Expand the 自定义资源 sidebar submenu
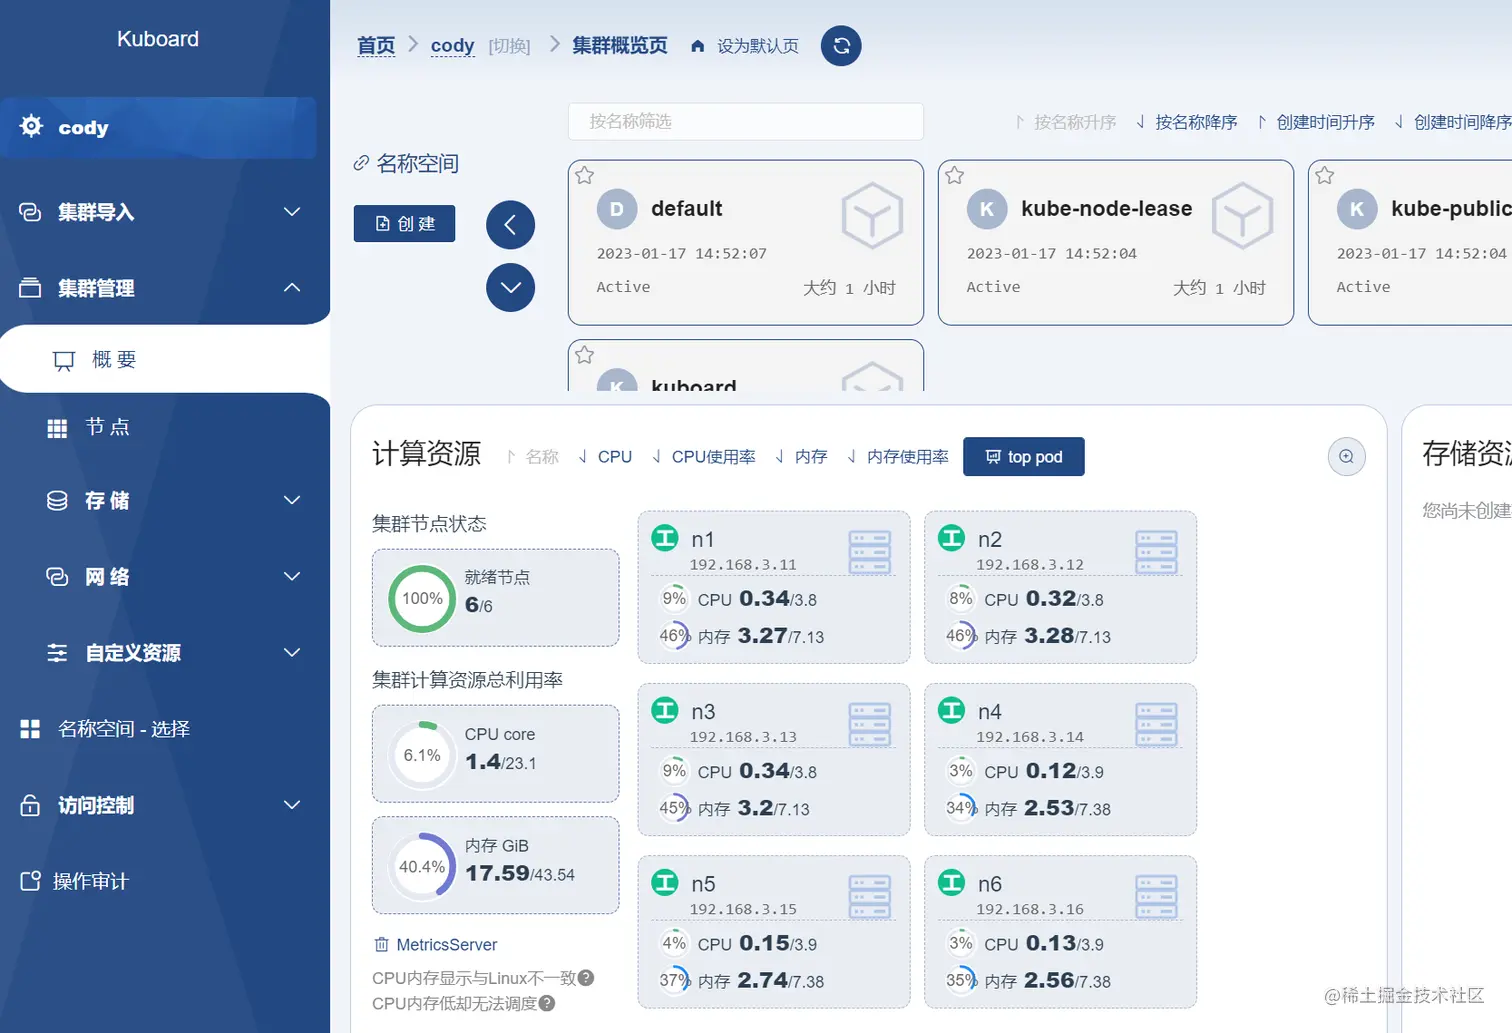1512x1033 pixels. coord(165,653)
